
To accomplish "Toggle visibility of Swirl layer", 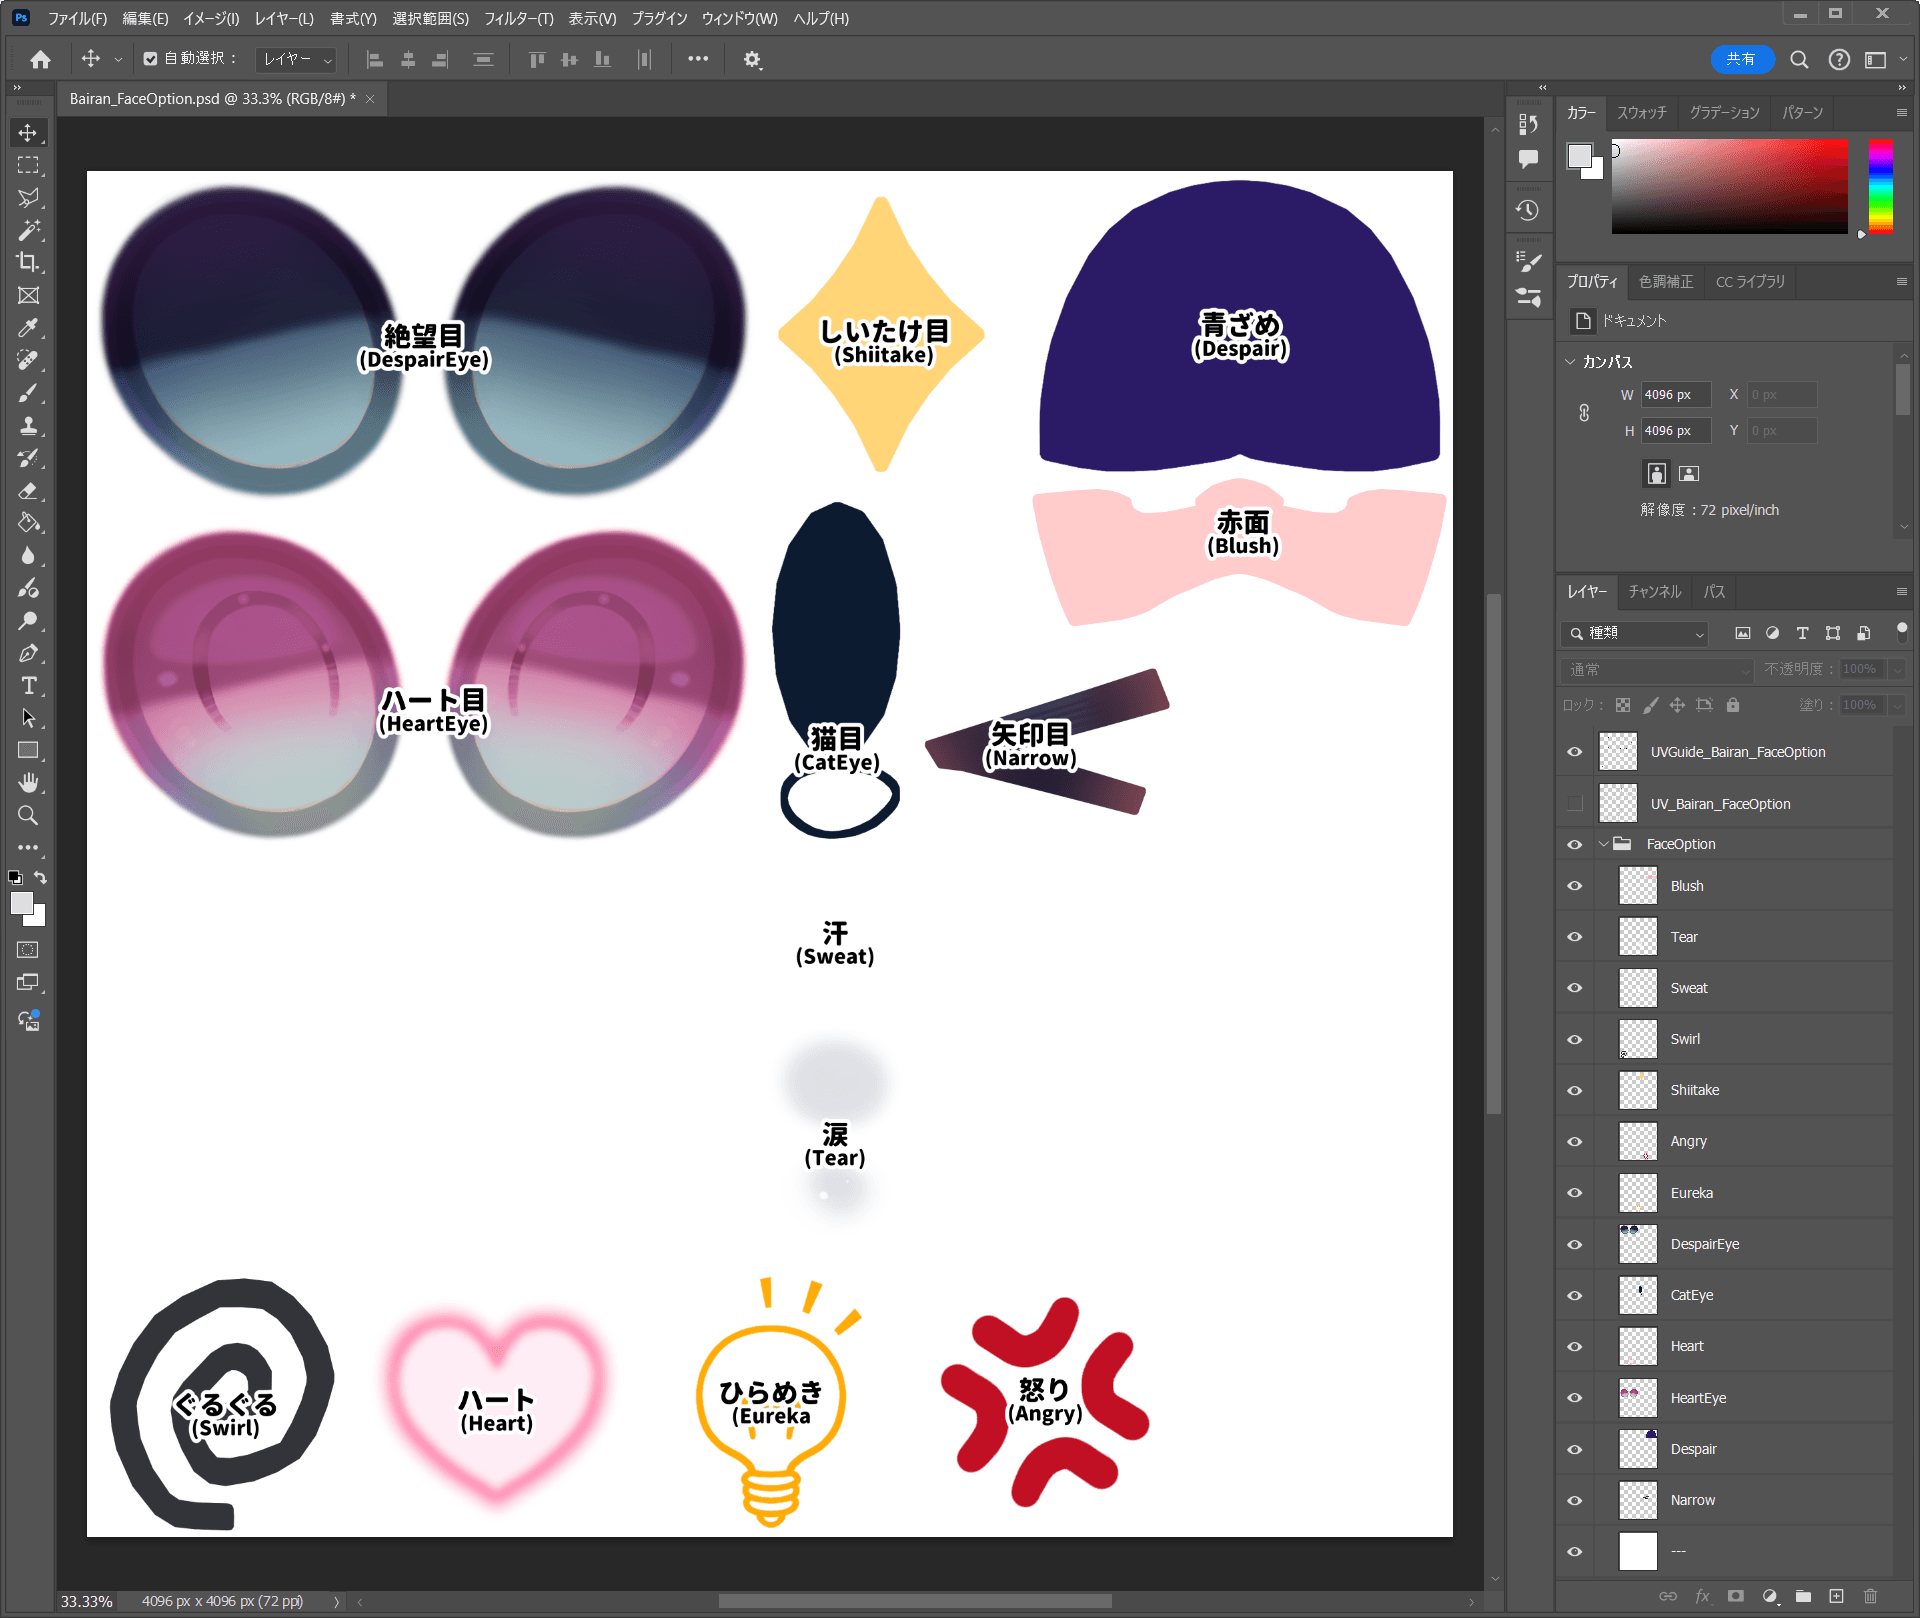I will (1575, 1039).
